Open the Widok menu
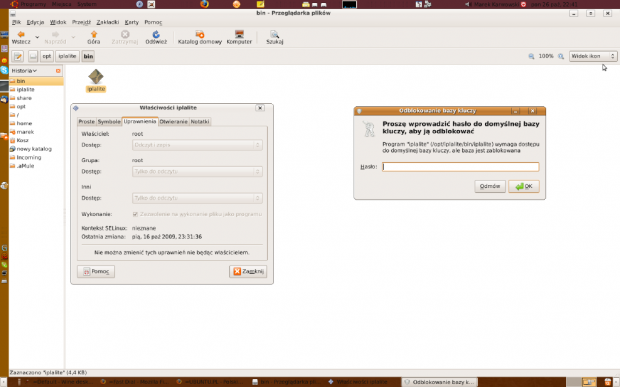This screenshot has height=387, width=620. (x=58, y=22)
